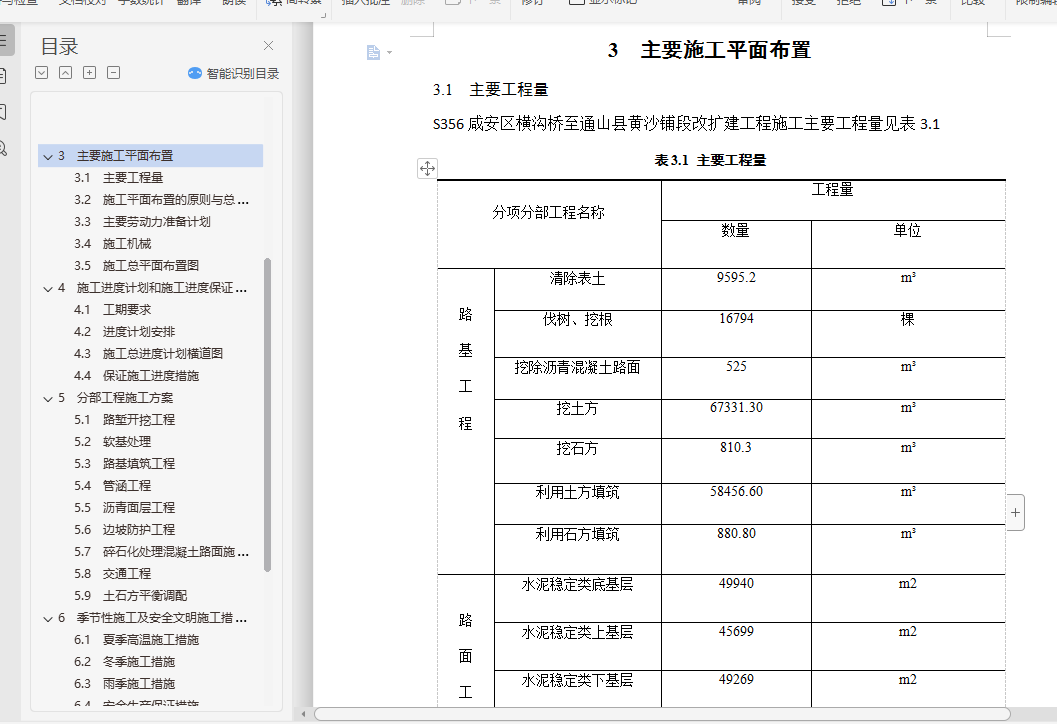Go to section 5.5 沥青面层工程

pyautogui.click(x=125, y=508)
